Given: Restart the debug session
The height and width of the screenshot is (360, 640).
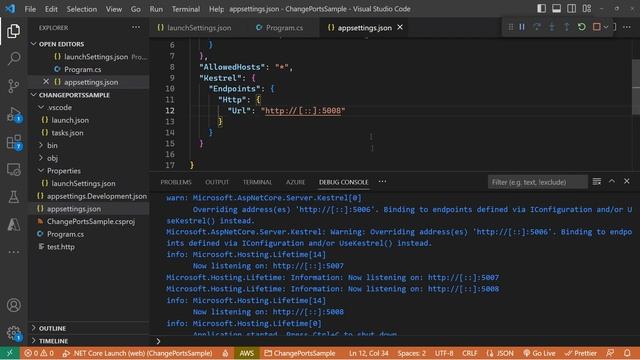Looking at the screenshot, I should point(582,27).
